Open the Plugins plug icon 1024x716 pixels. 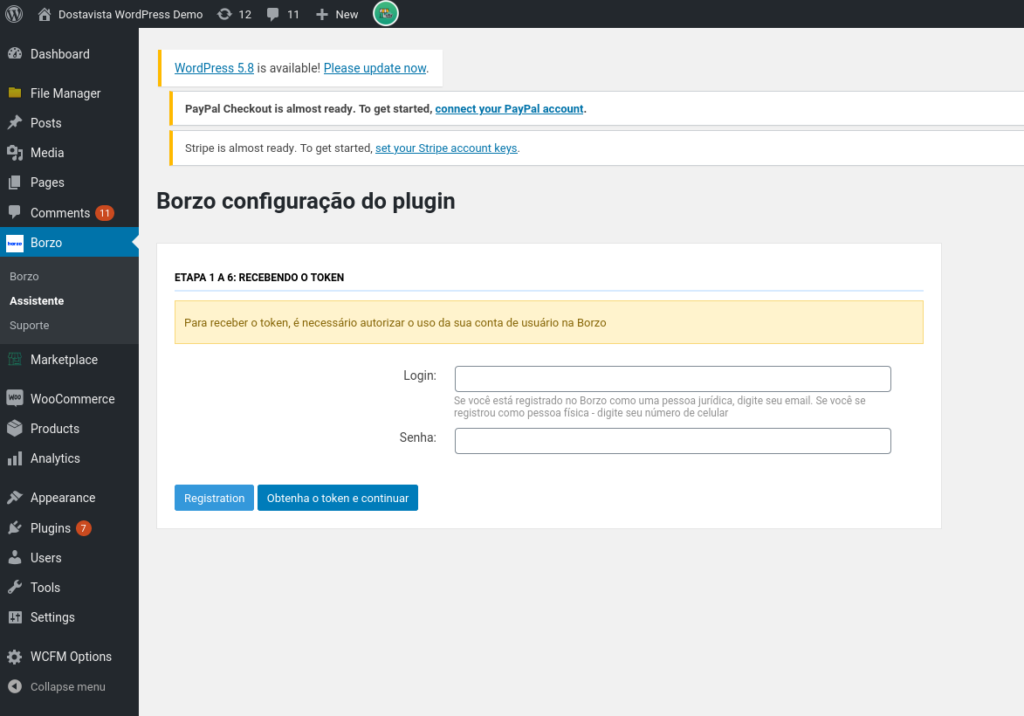(16, 527)
